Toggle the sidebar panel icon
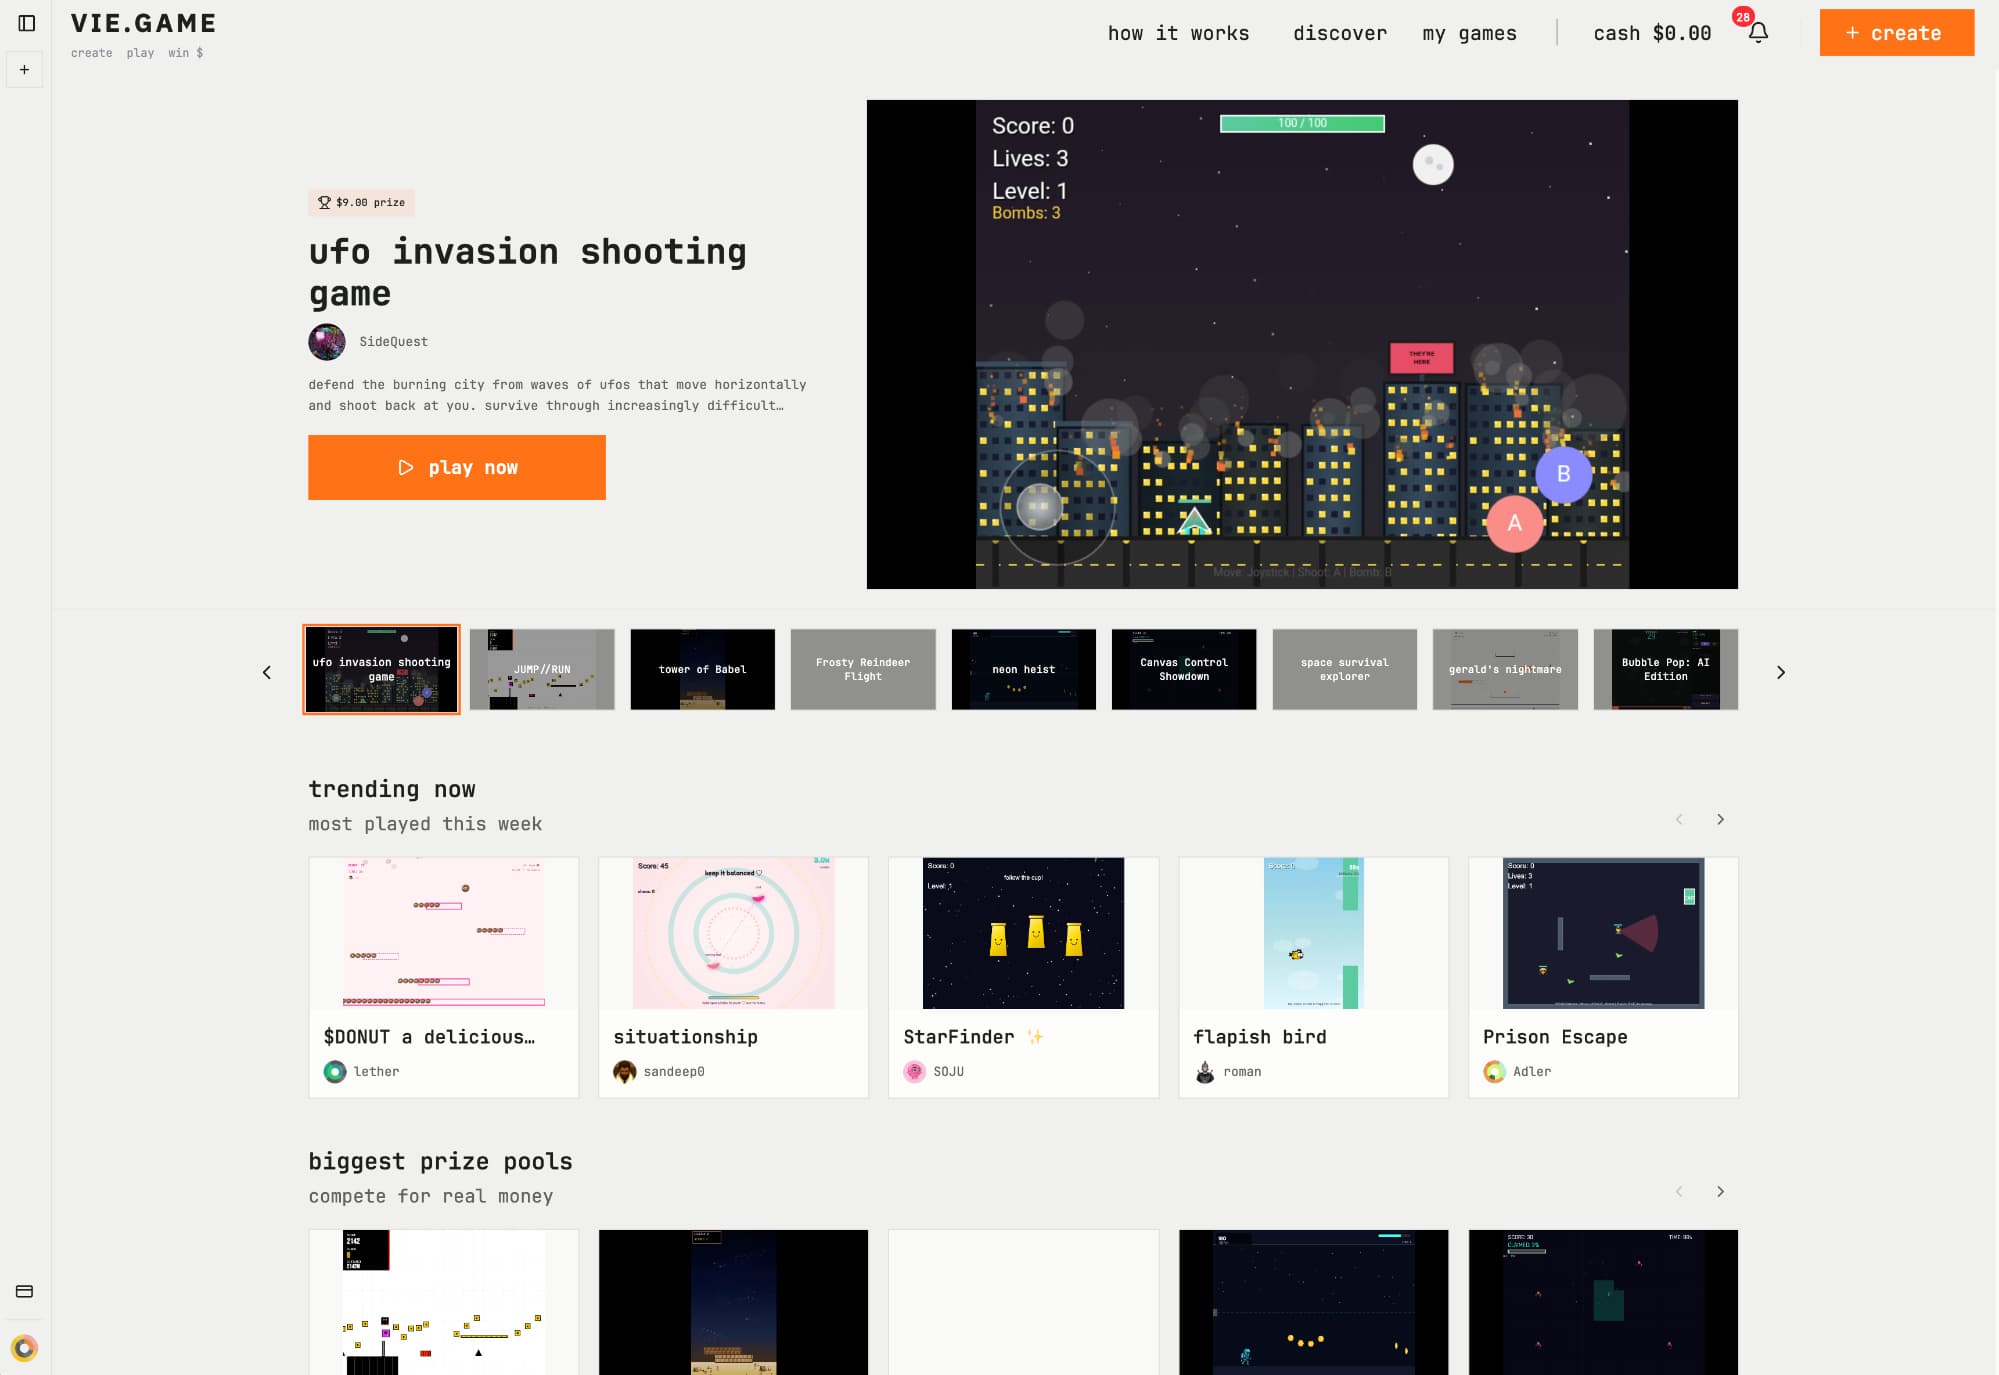1999x1375 pixels. coord(27,23)
